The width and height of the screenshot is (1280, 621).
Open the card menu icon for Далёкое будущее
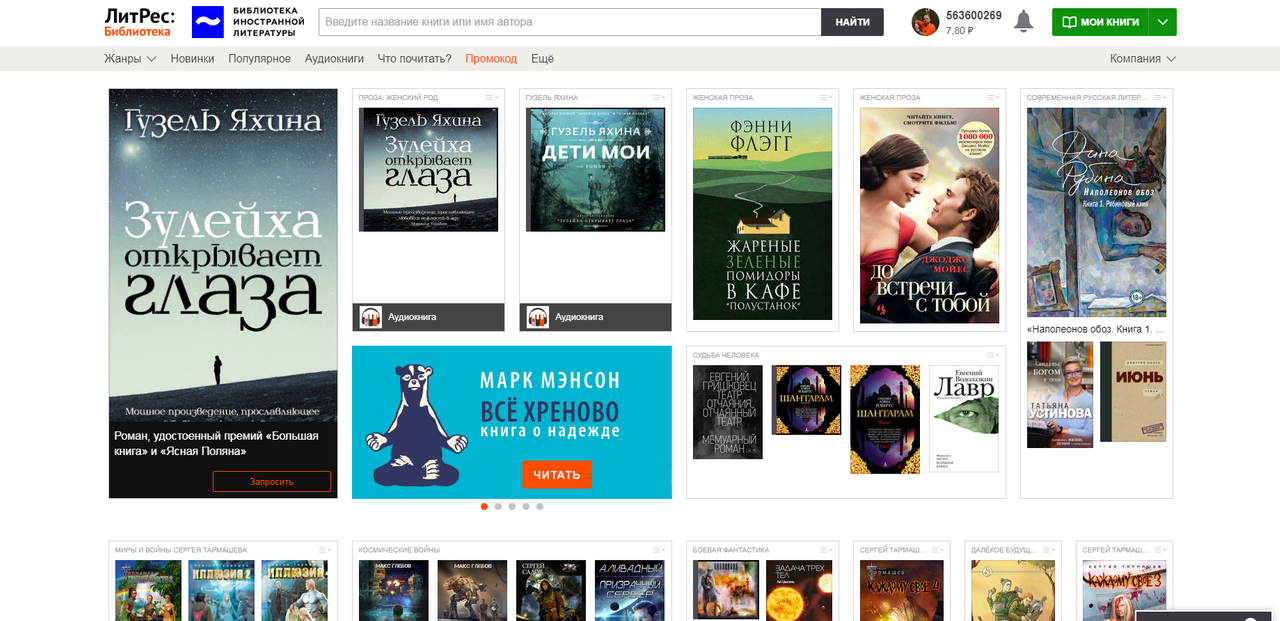1049,550
